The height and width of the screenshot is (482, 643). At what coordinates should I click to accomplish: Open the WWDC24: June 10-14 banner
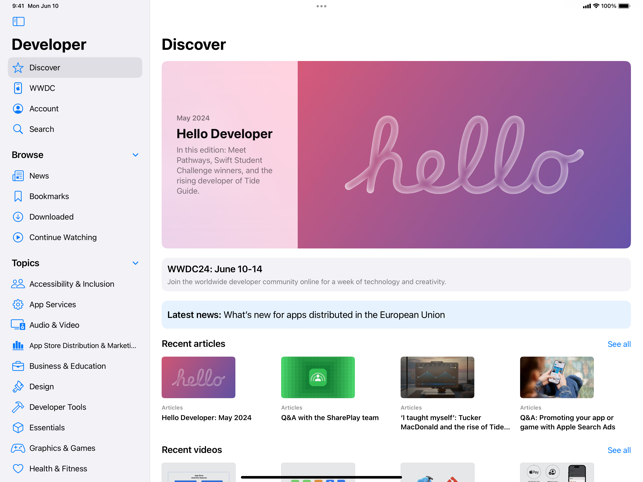point(396,275)
